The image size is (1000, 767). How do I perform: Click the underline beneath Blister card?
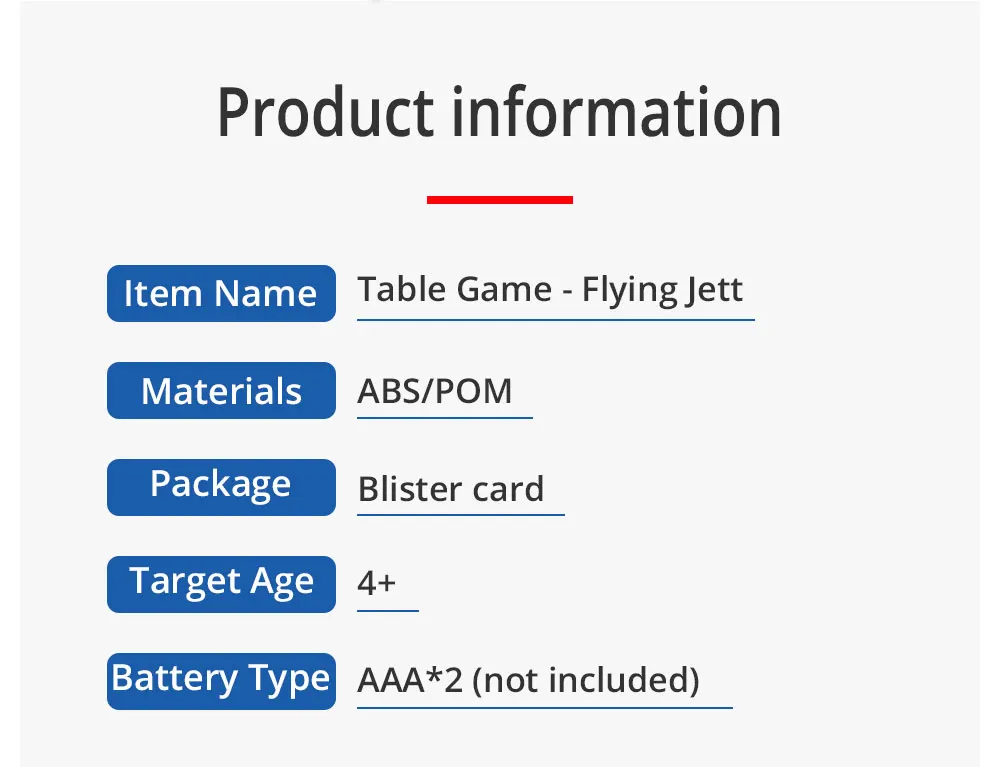460,514
